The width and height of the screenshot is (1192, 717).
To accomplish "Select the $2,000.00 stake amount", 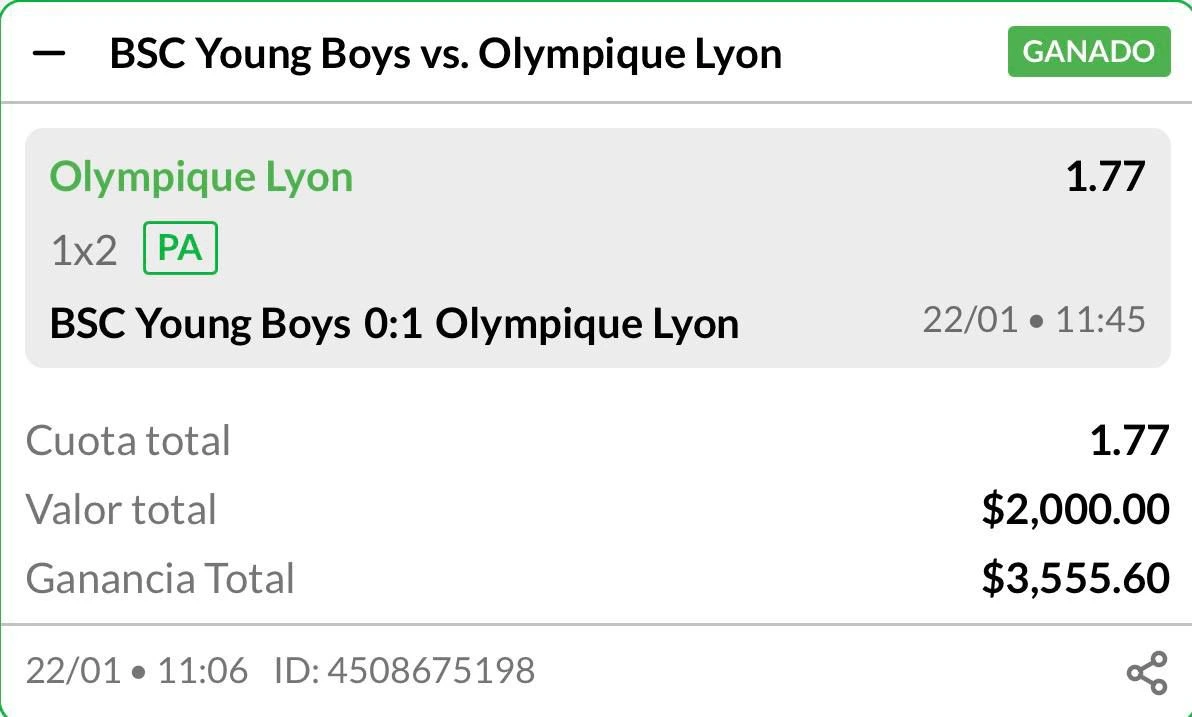I will [x=1075, y=510].
